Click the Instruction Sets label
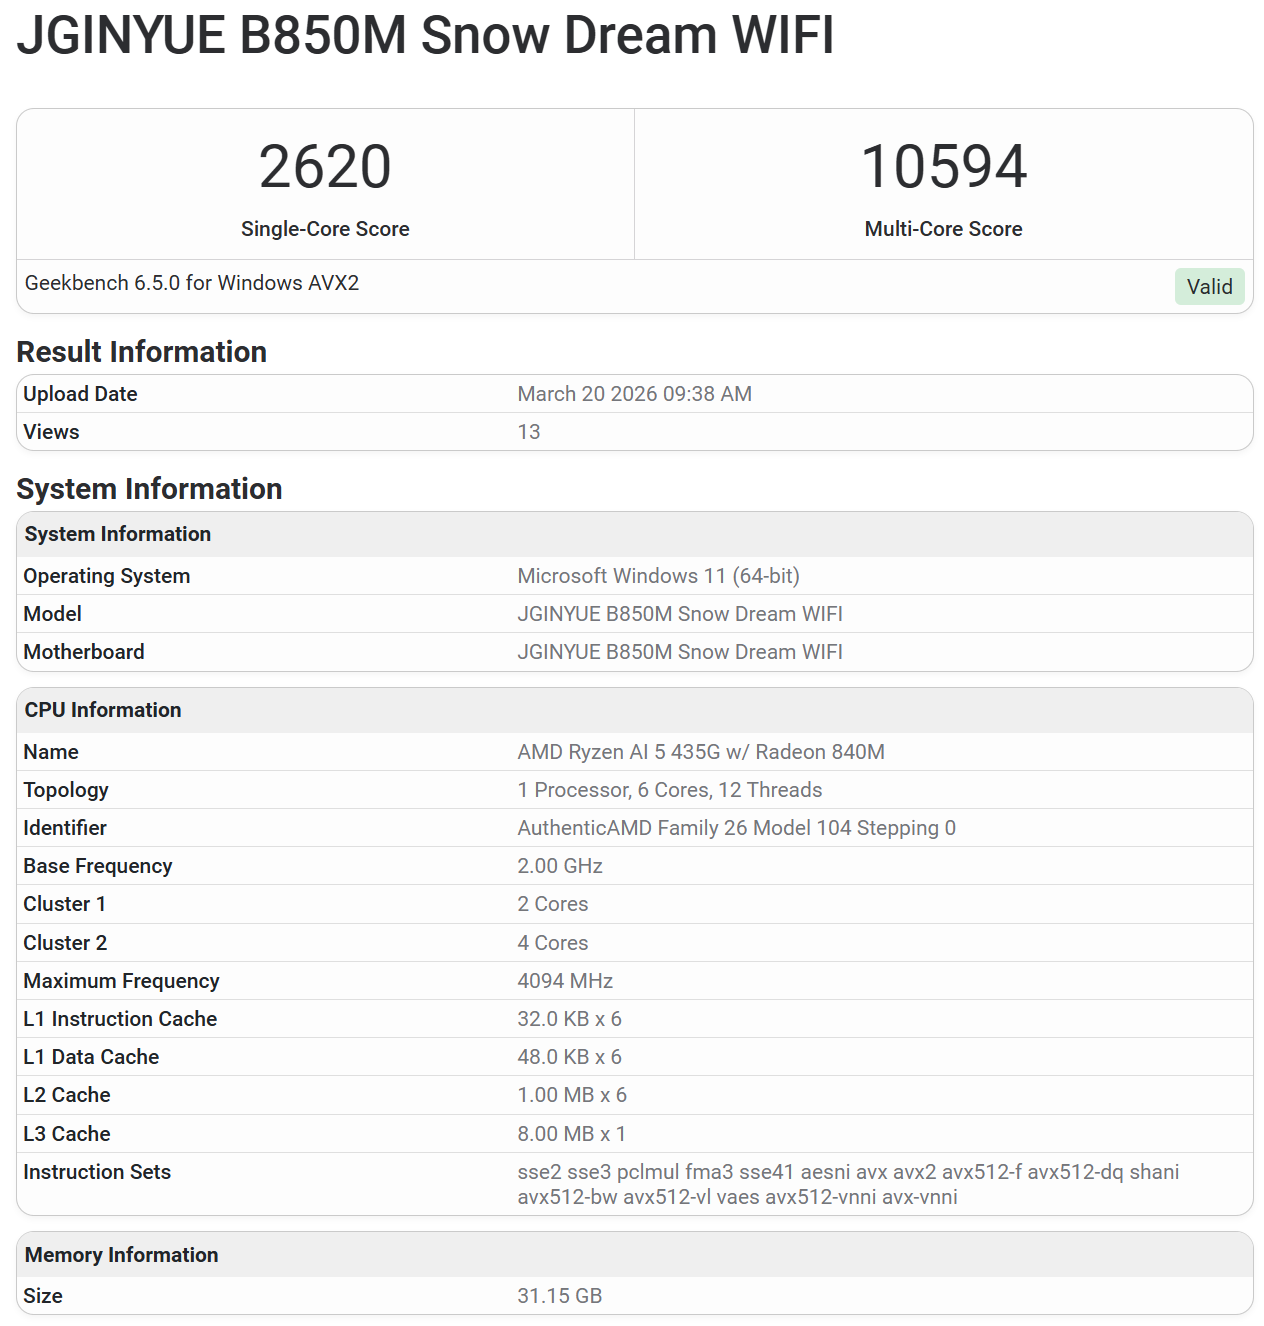Screen dimensions: 1264x1326 click(x=97, y=1172)
